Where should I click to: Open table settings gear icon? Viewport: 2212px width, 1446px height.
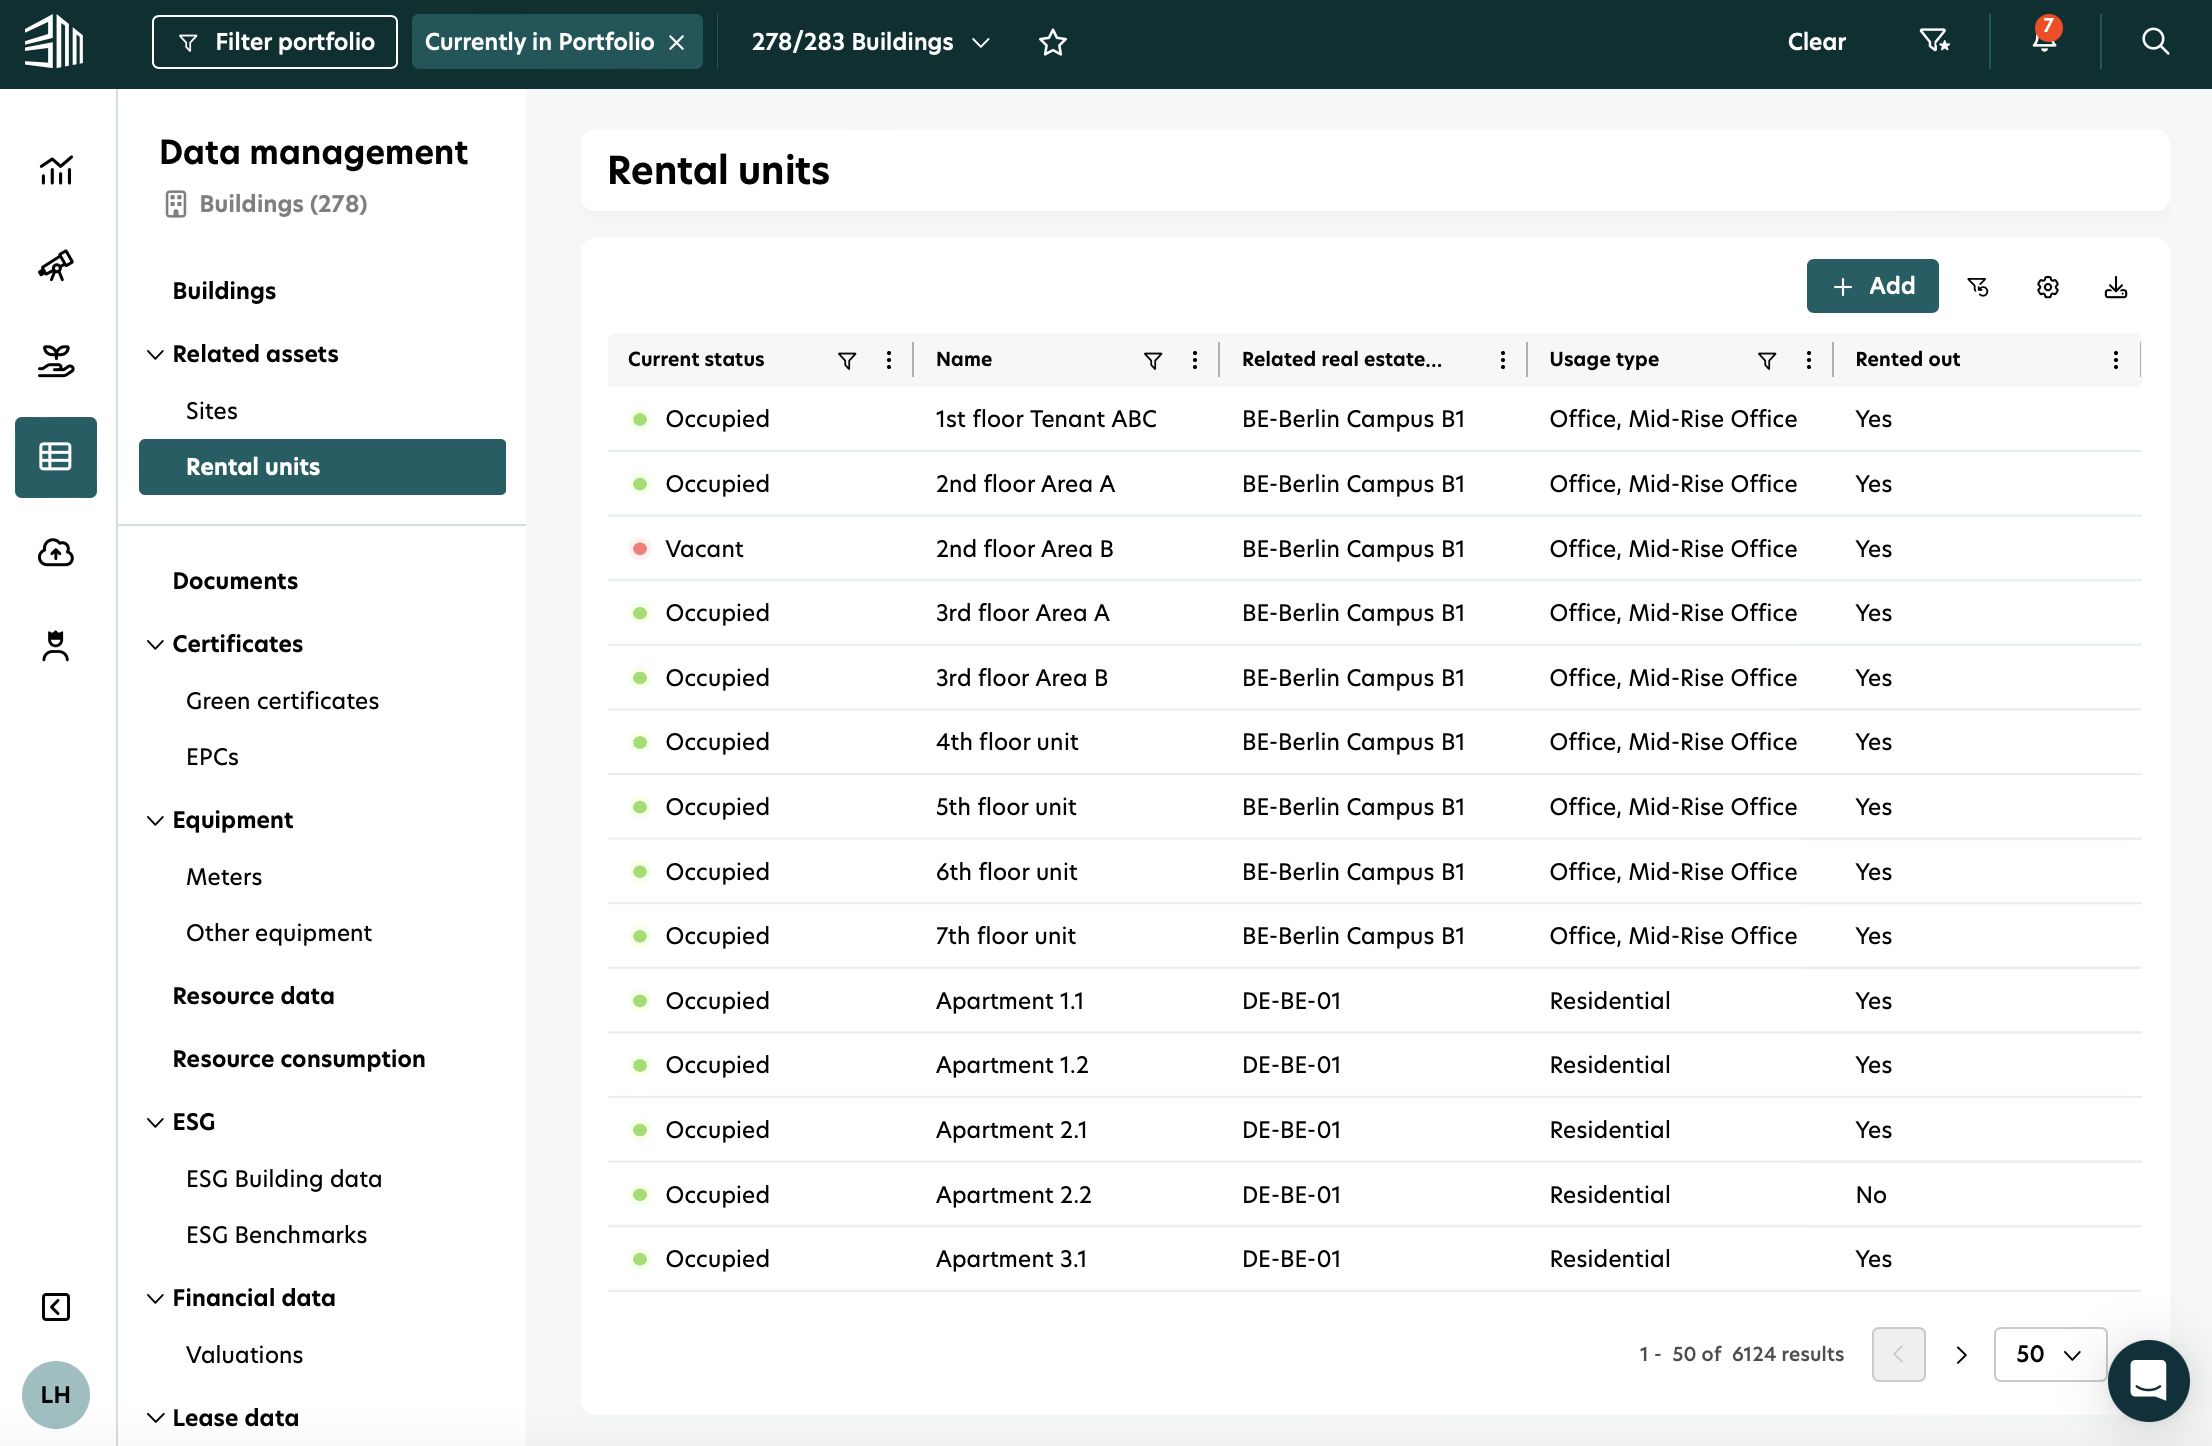tap(2047, 287)
